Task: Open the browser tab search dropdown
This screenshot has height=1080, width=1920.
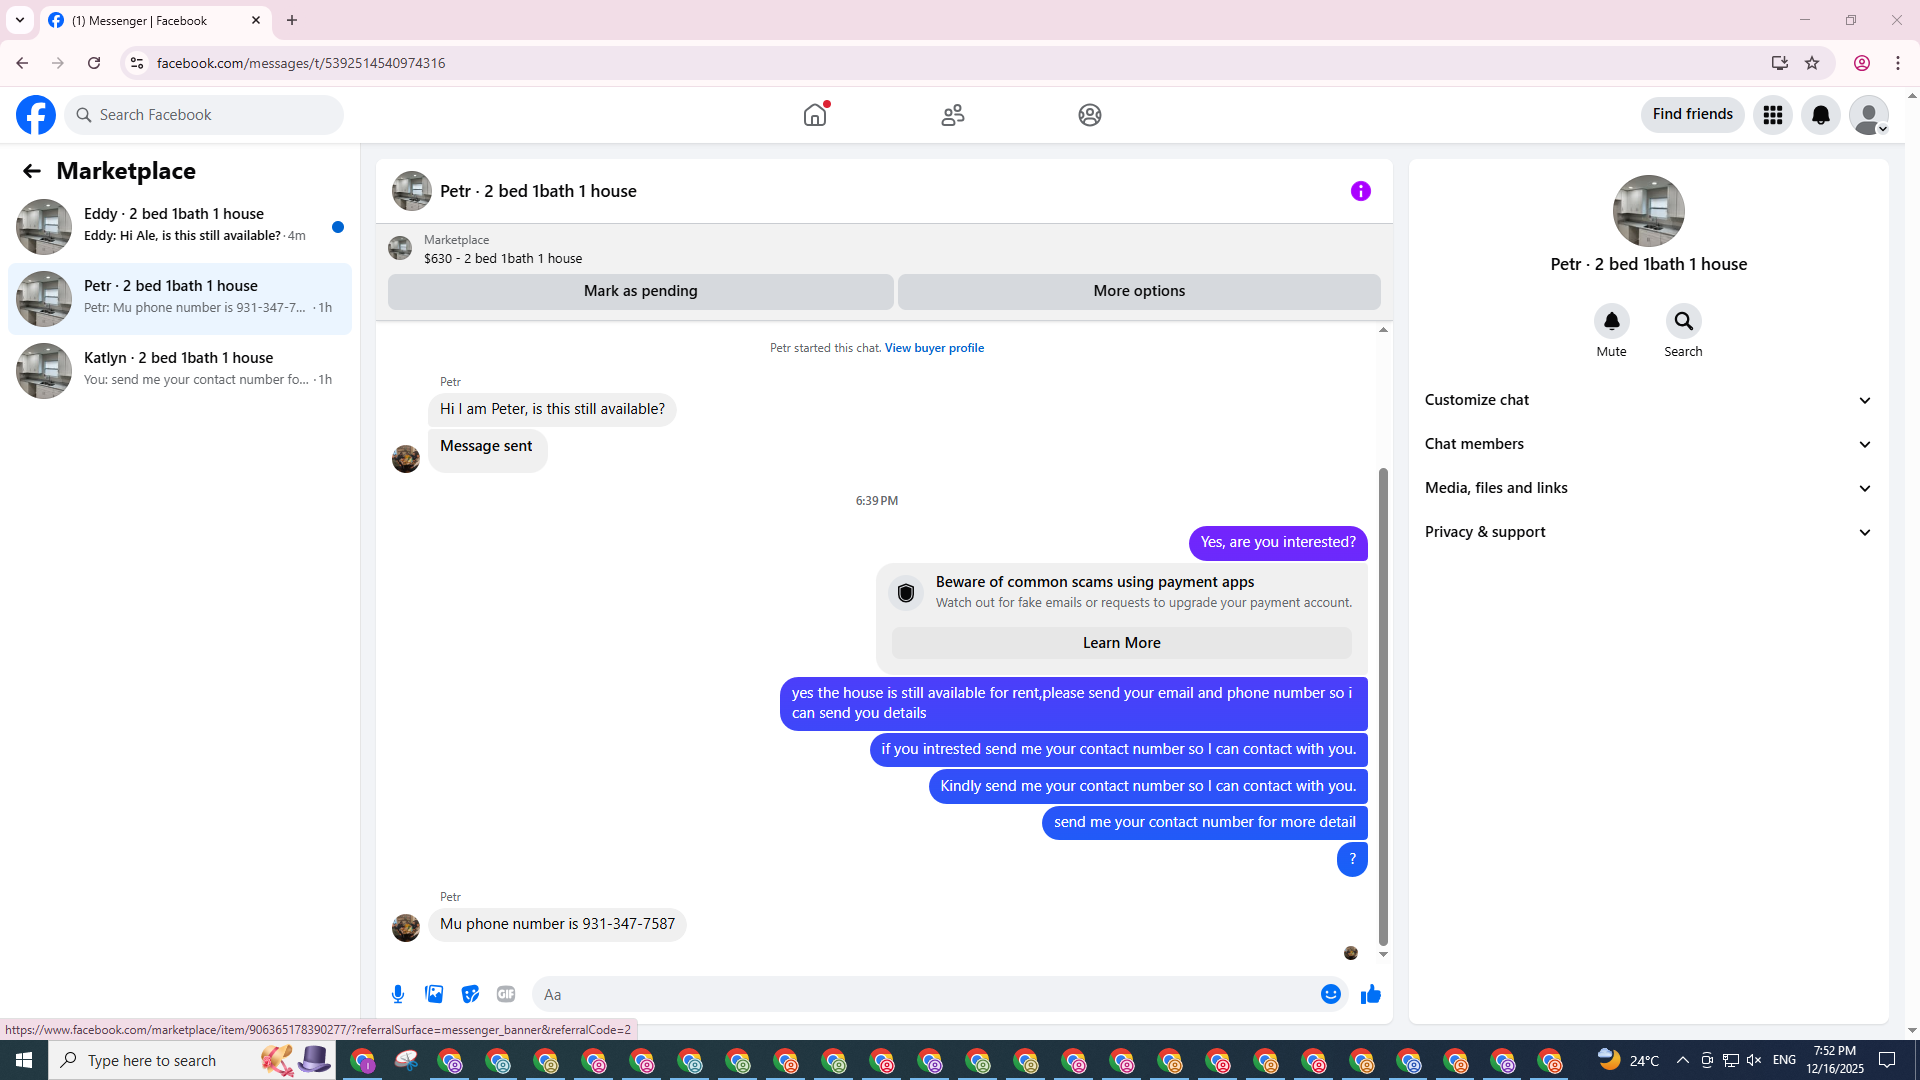Action: pyautogui.click(x=20, y=20)
